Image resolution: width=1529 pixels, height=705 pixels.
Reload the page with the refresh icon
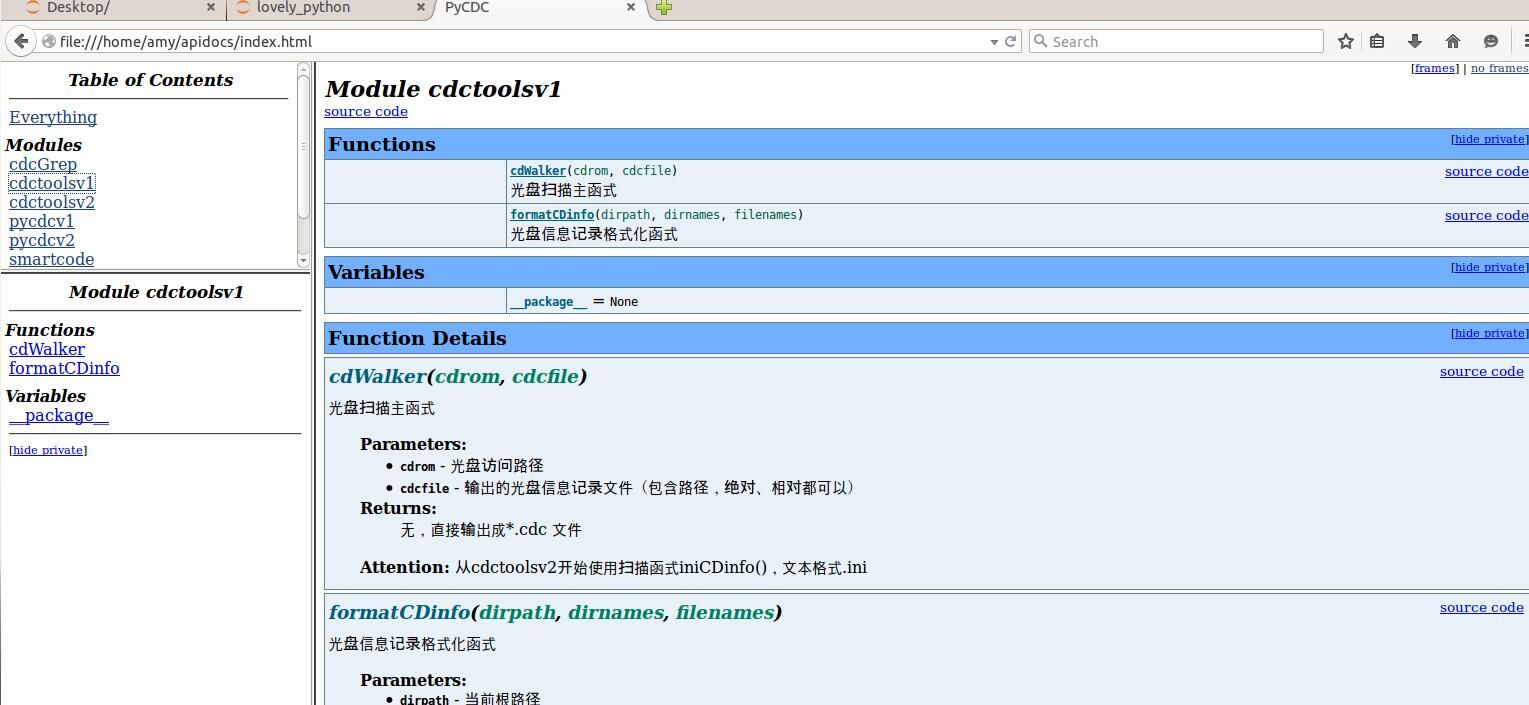(1010, 41)
